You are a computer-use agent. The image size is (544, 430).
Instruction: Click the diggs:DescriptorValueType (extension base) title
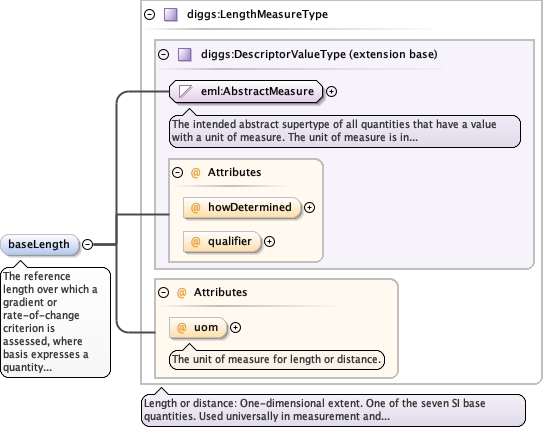coord(319,54)
